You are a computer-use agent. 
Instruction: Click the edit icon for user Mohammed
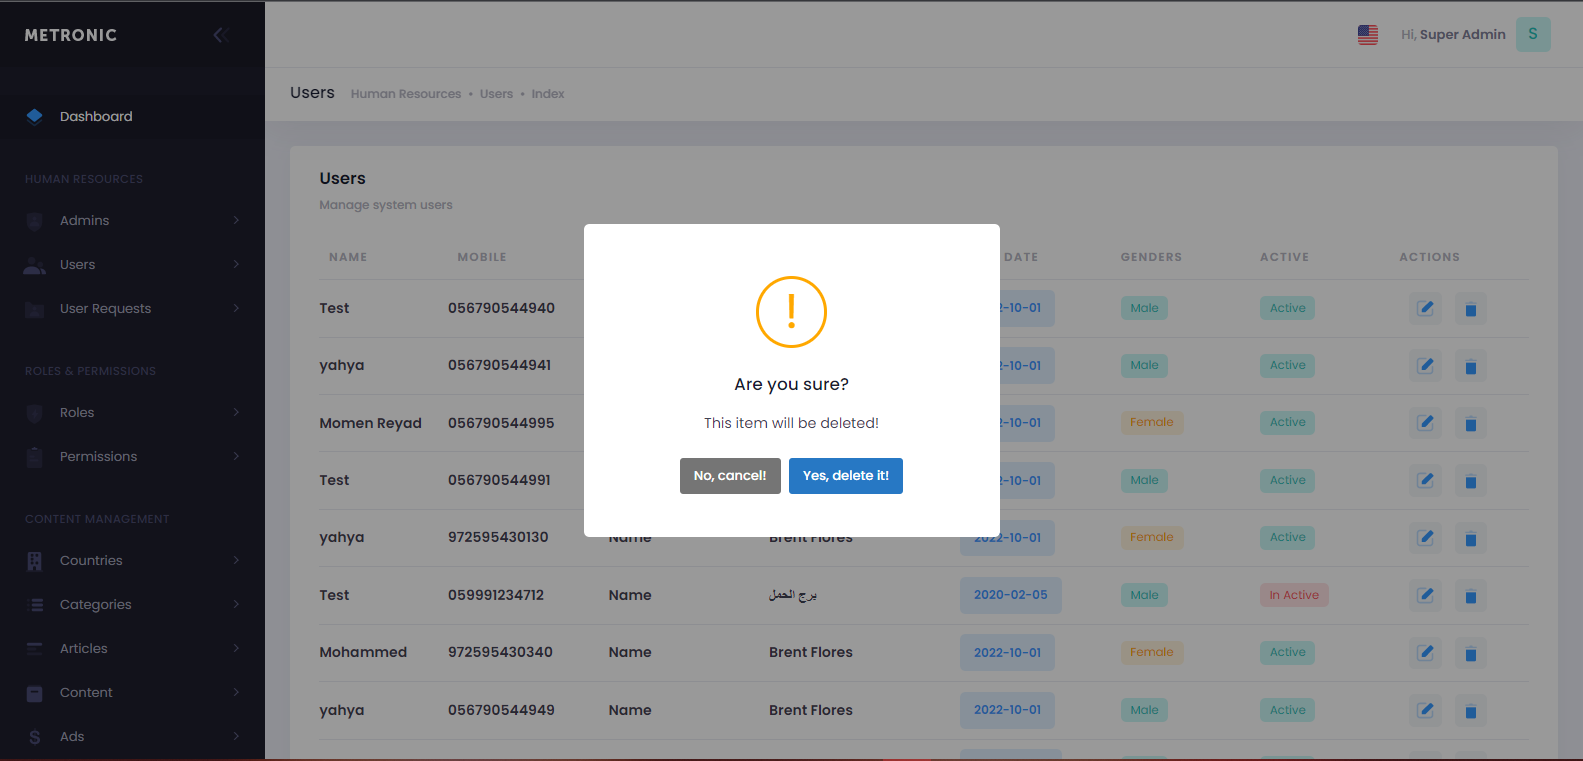[1425, 653]
